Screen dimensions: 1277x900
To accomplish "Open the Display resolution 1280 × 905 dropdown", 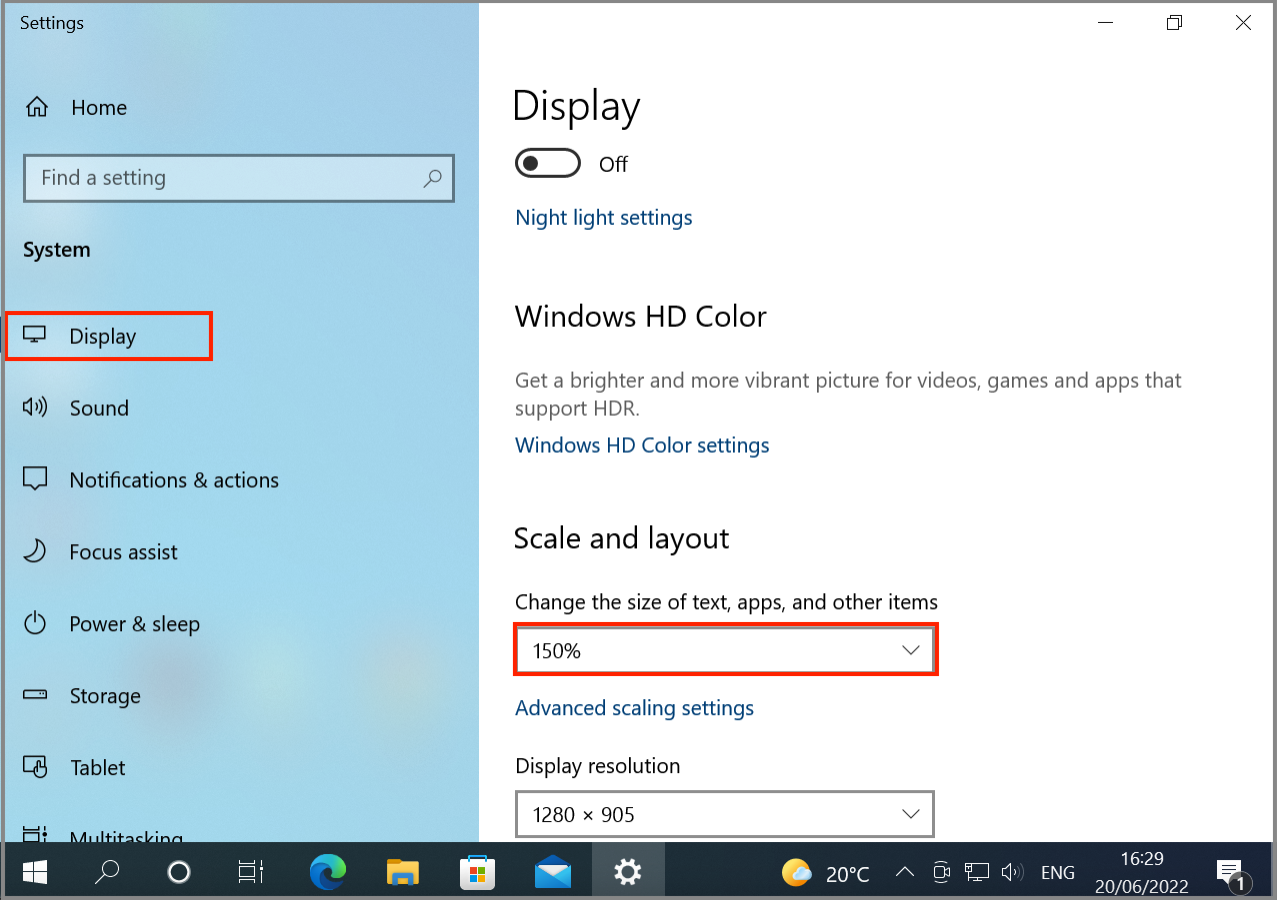I will (725, 814).
